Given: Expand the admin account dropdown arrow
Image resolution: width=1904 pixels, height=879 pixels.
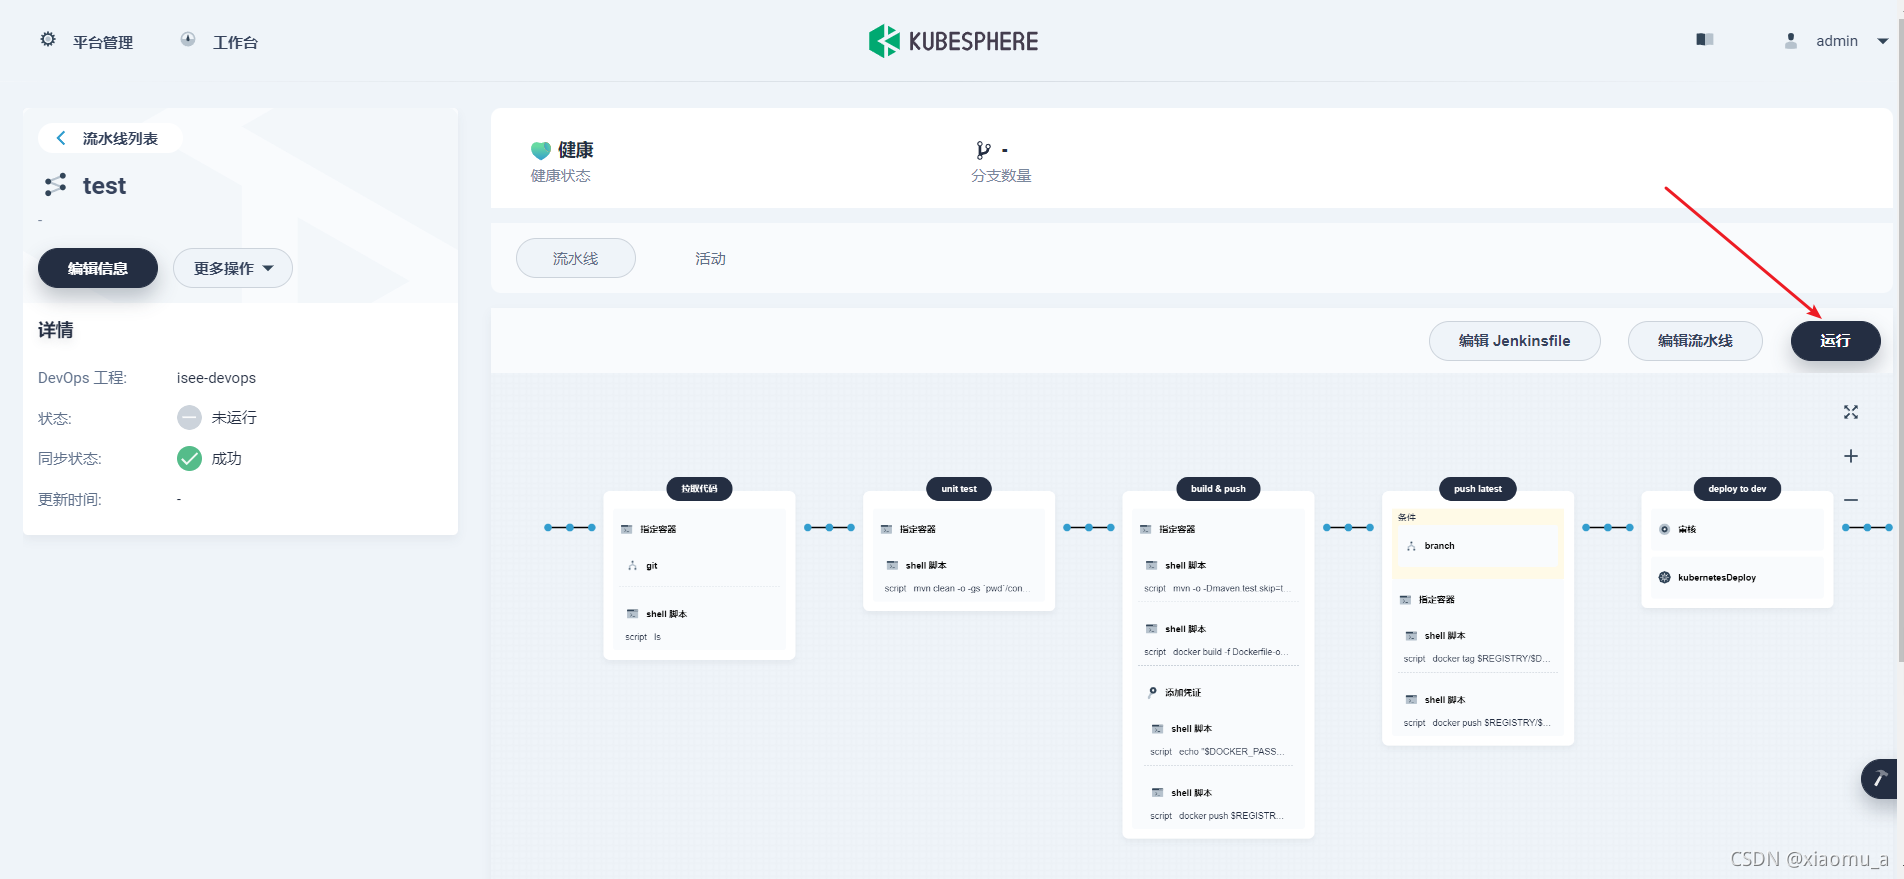Looking at the screenshot, I should pyautogui.click(x=1883, y=41).
